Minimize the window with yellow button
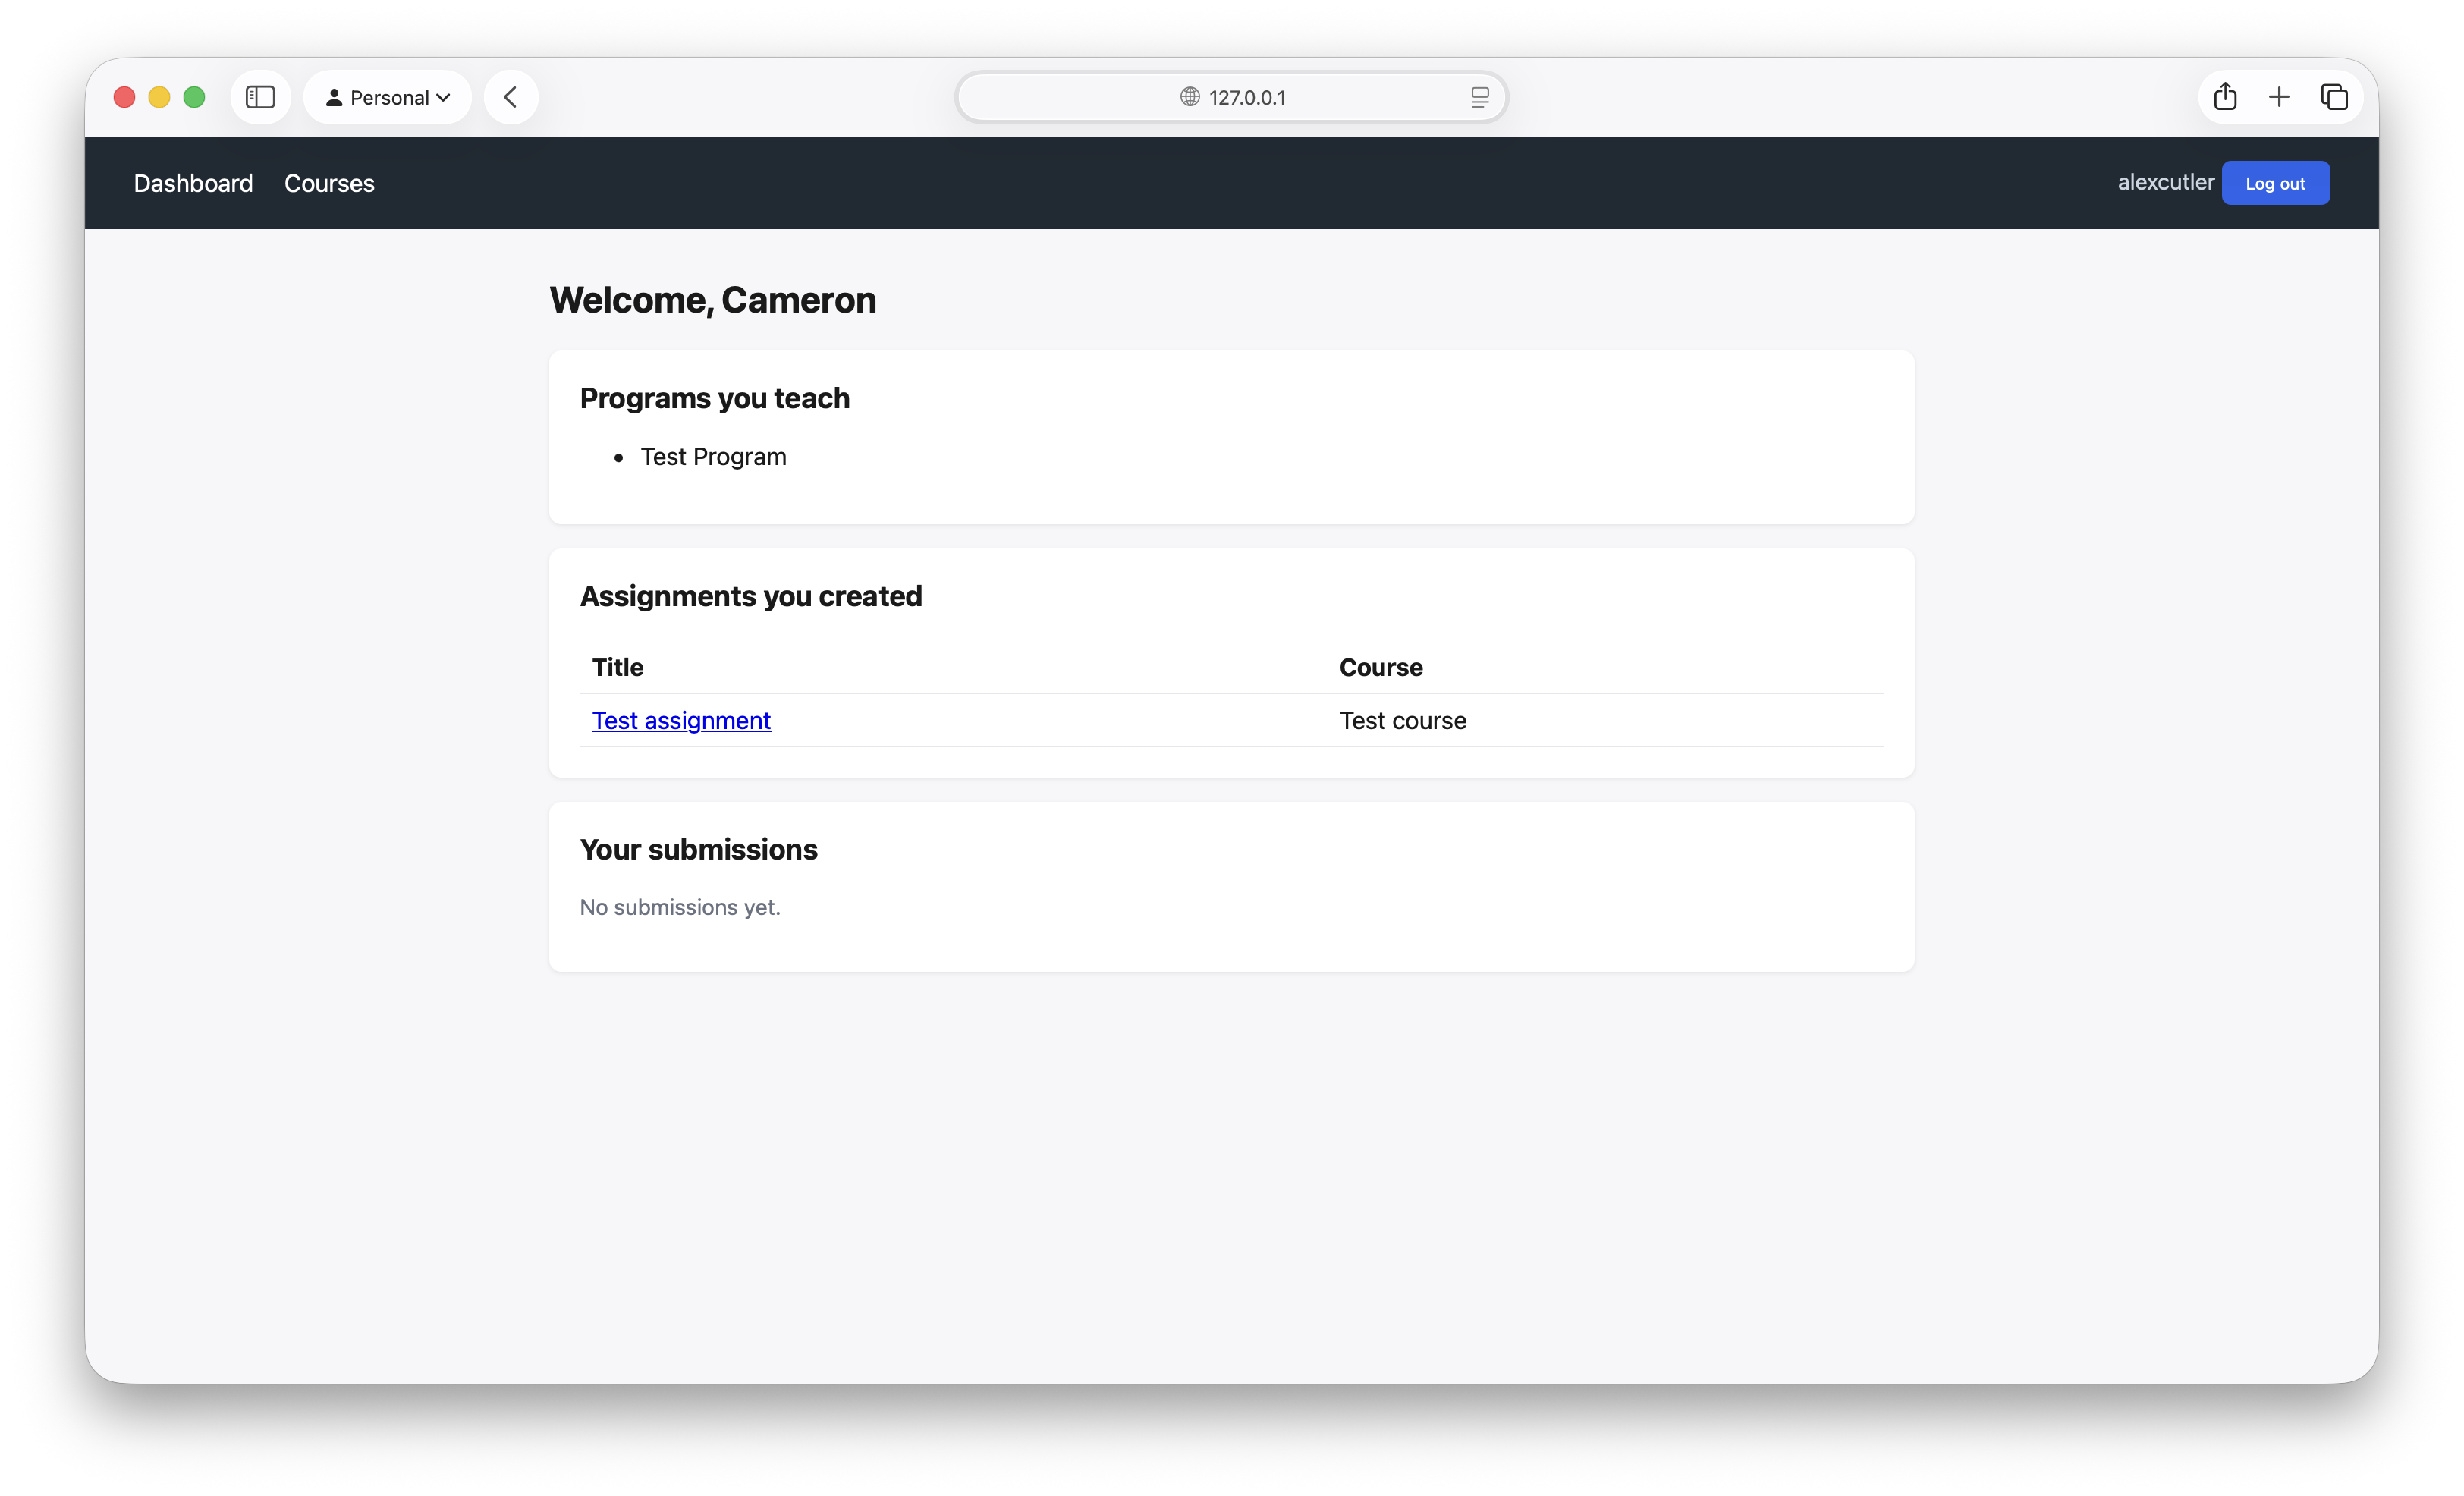Image resolution: width=2464 pixels, height=1496 pixels. tap(159, 97)
